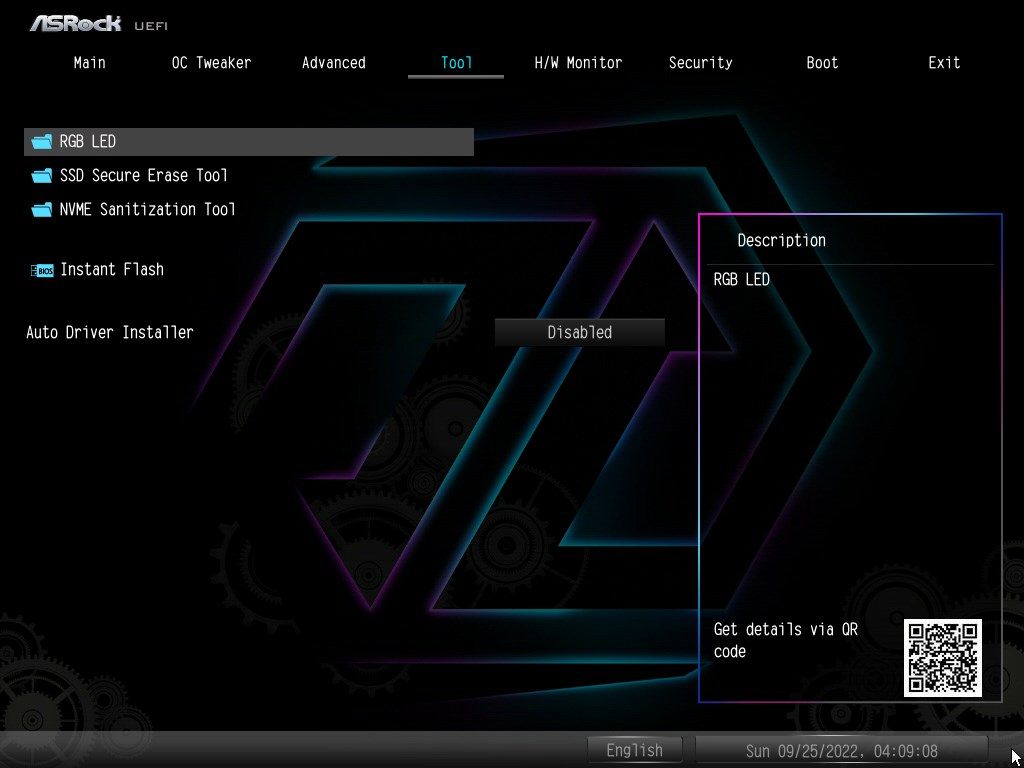Open the Auto Driver Installer Disabled dropdown
The width and height of the screenshot is (1024, 768).
(x=579, y=332)
